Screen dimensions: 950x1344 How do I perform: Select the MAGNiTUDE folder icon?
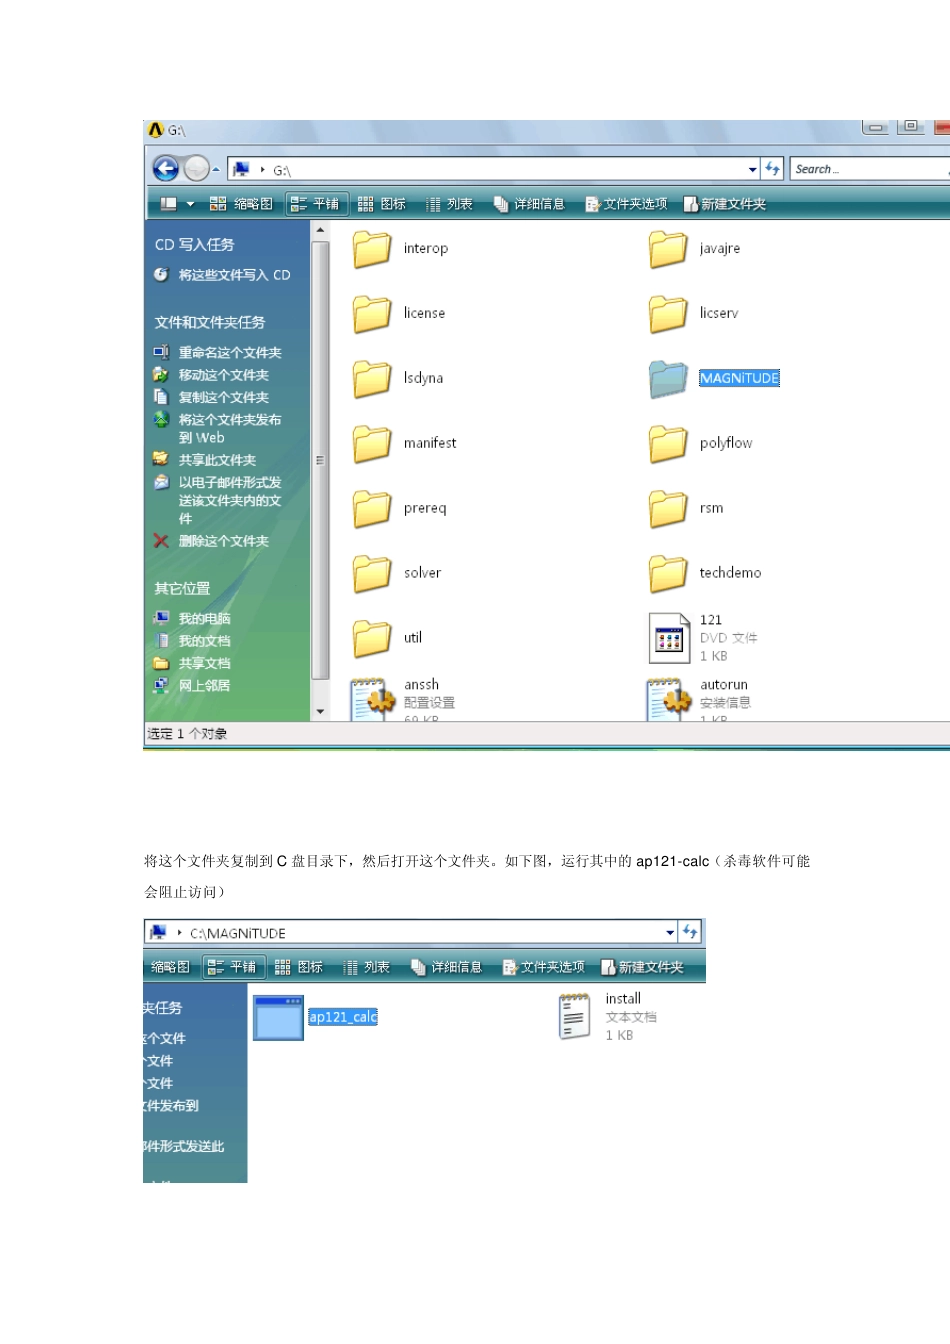pyautogui.click(x=668, y=379)
